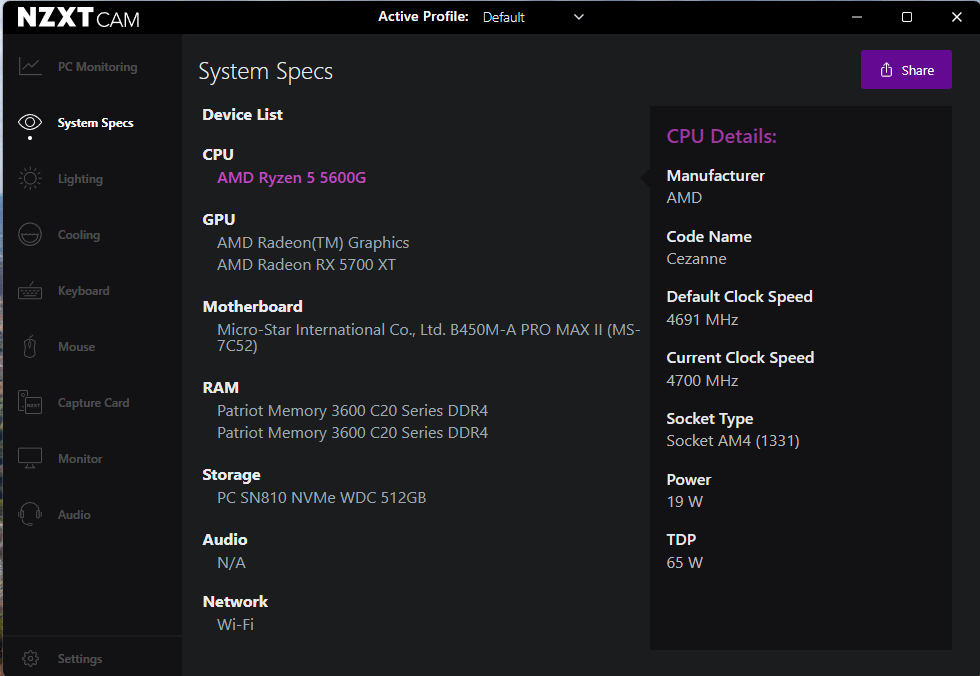Open the Monitor section label

(x=80, y=459)
